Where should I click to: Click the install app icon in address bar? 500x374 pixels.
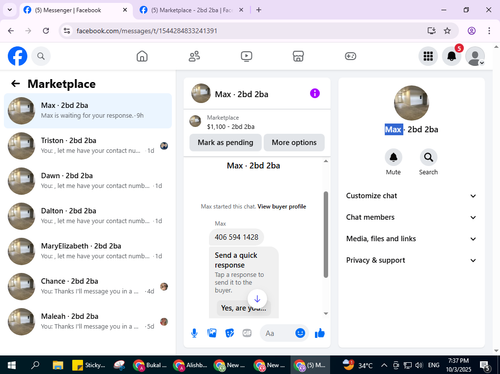pyautogui.click(x=431, y=31)
